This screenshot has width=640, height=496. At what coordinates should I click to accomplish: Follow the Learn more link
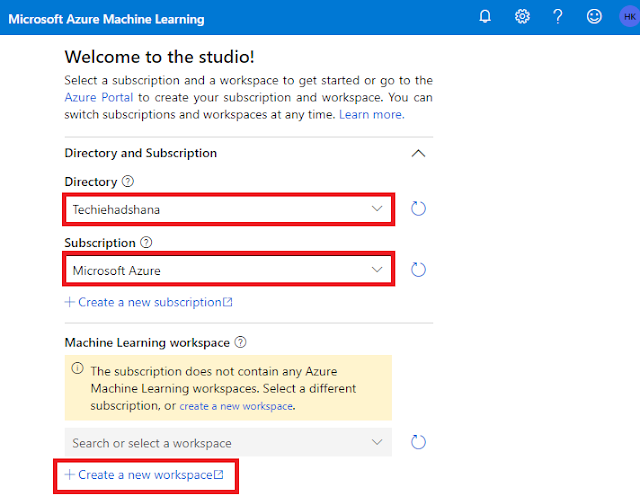tap(371, 115)
